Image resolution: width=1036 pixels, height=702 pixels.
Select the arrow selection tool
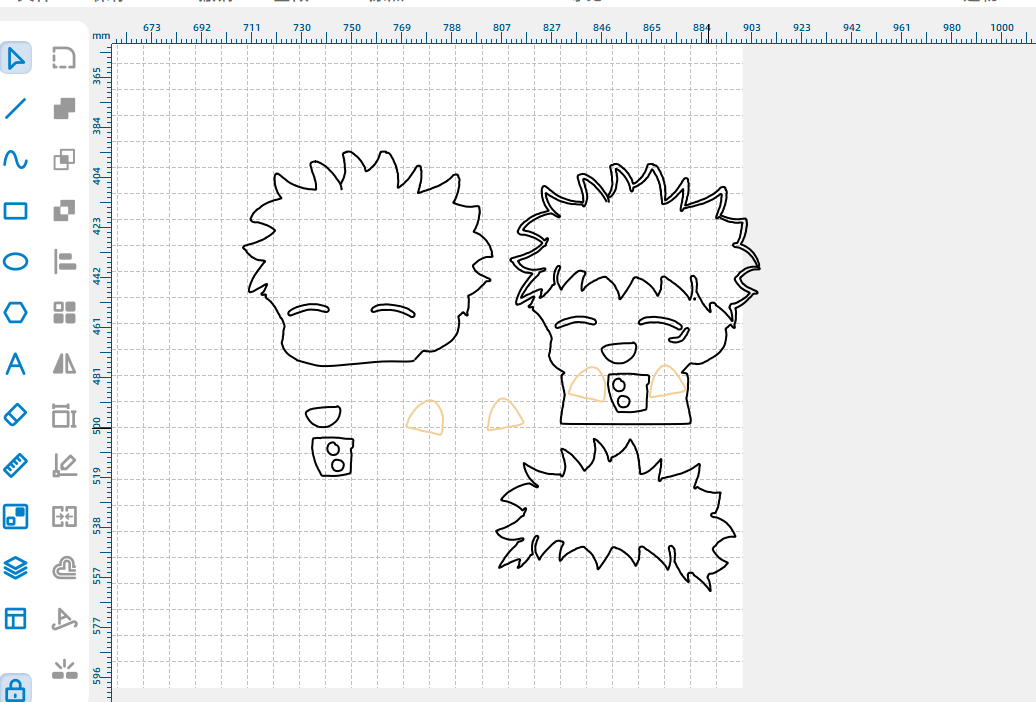coord(16,58)
